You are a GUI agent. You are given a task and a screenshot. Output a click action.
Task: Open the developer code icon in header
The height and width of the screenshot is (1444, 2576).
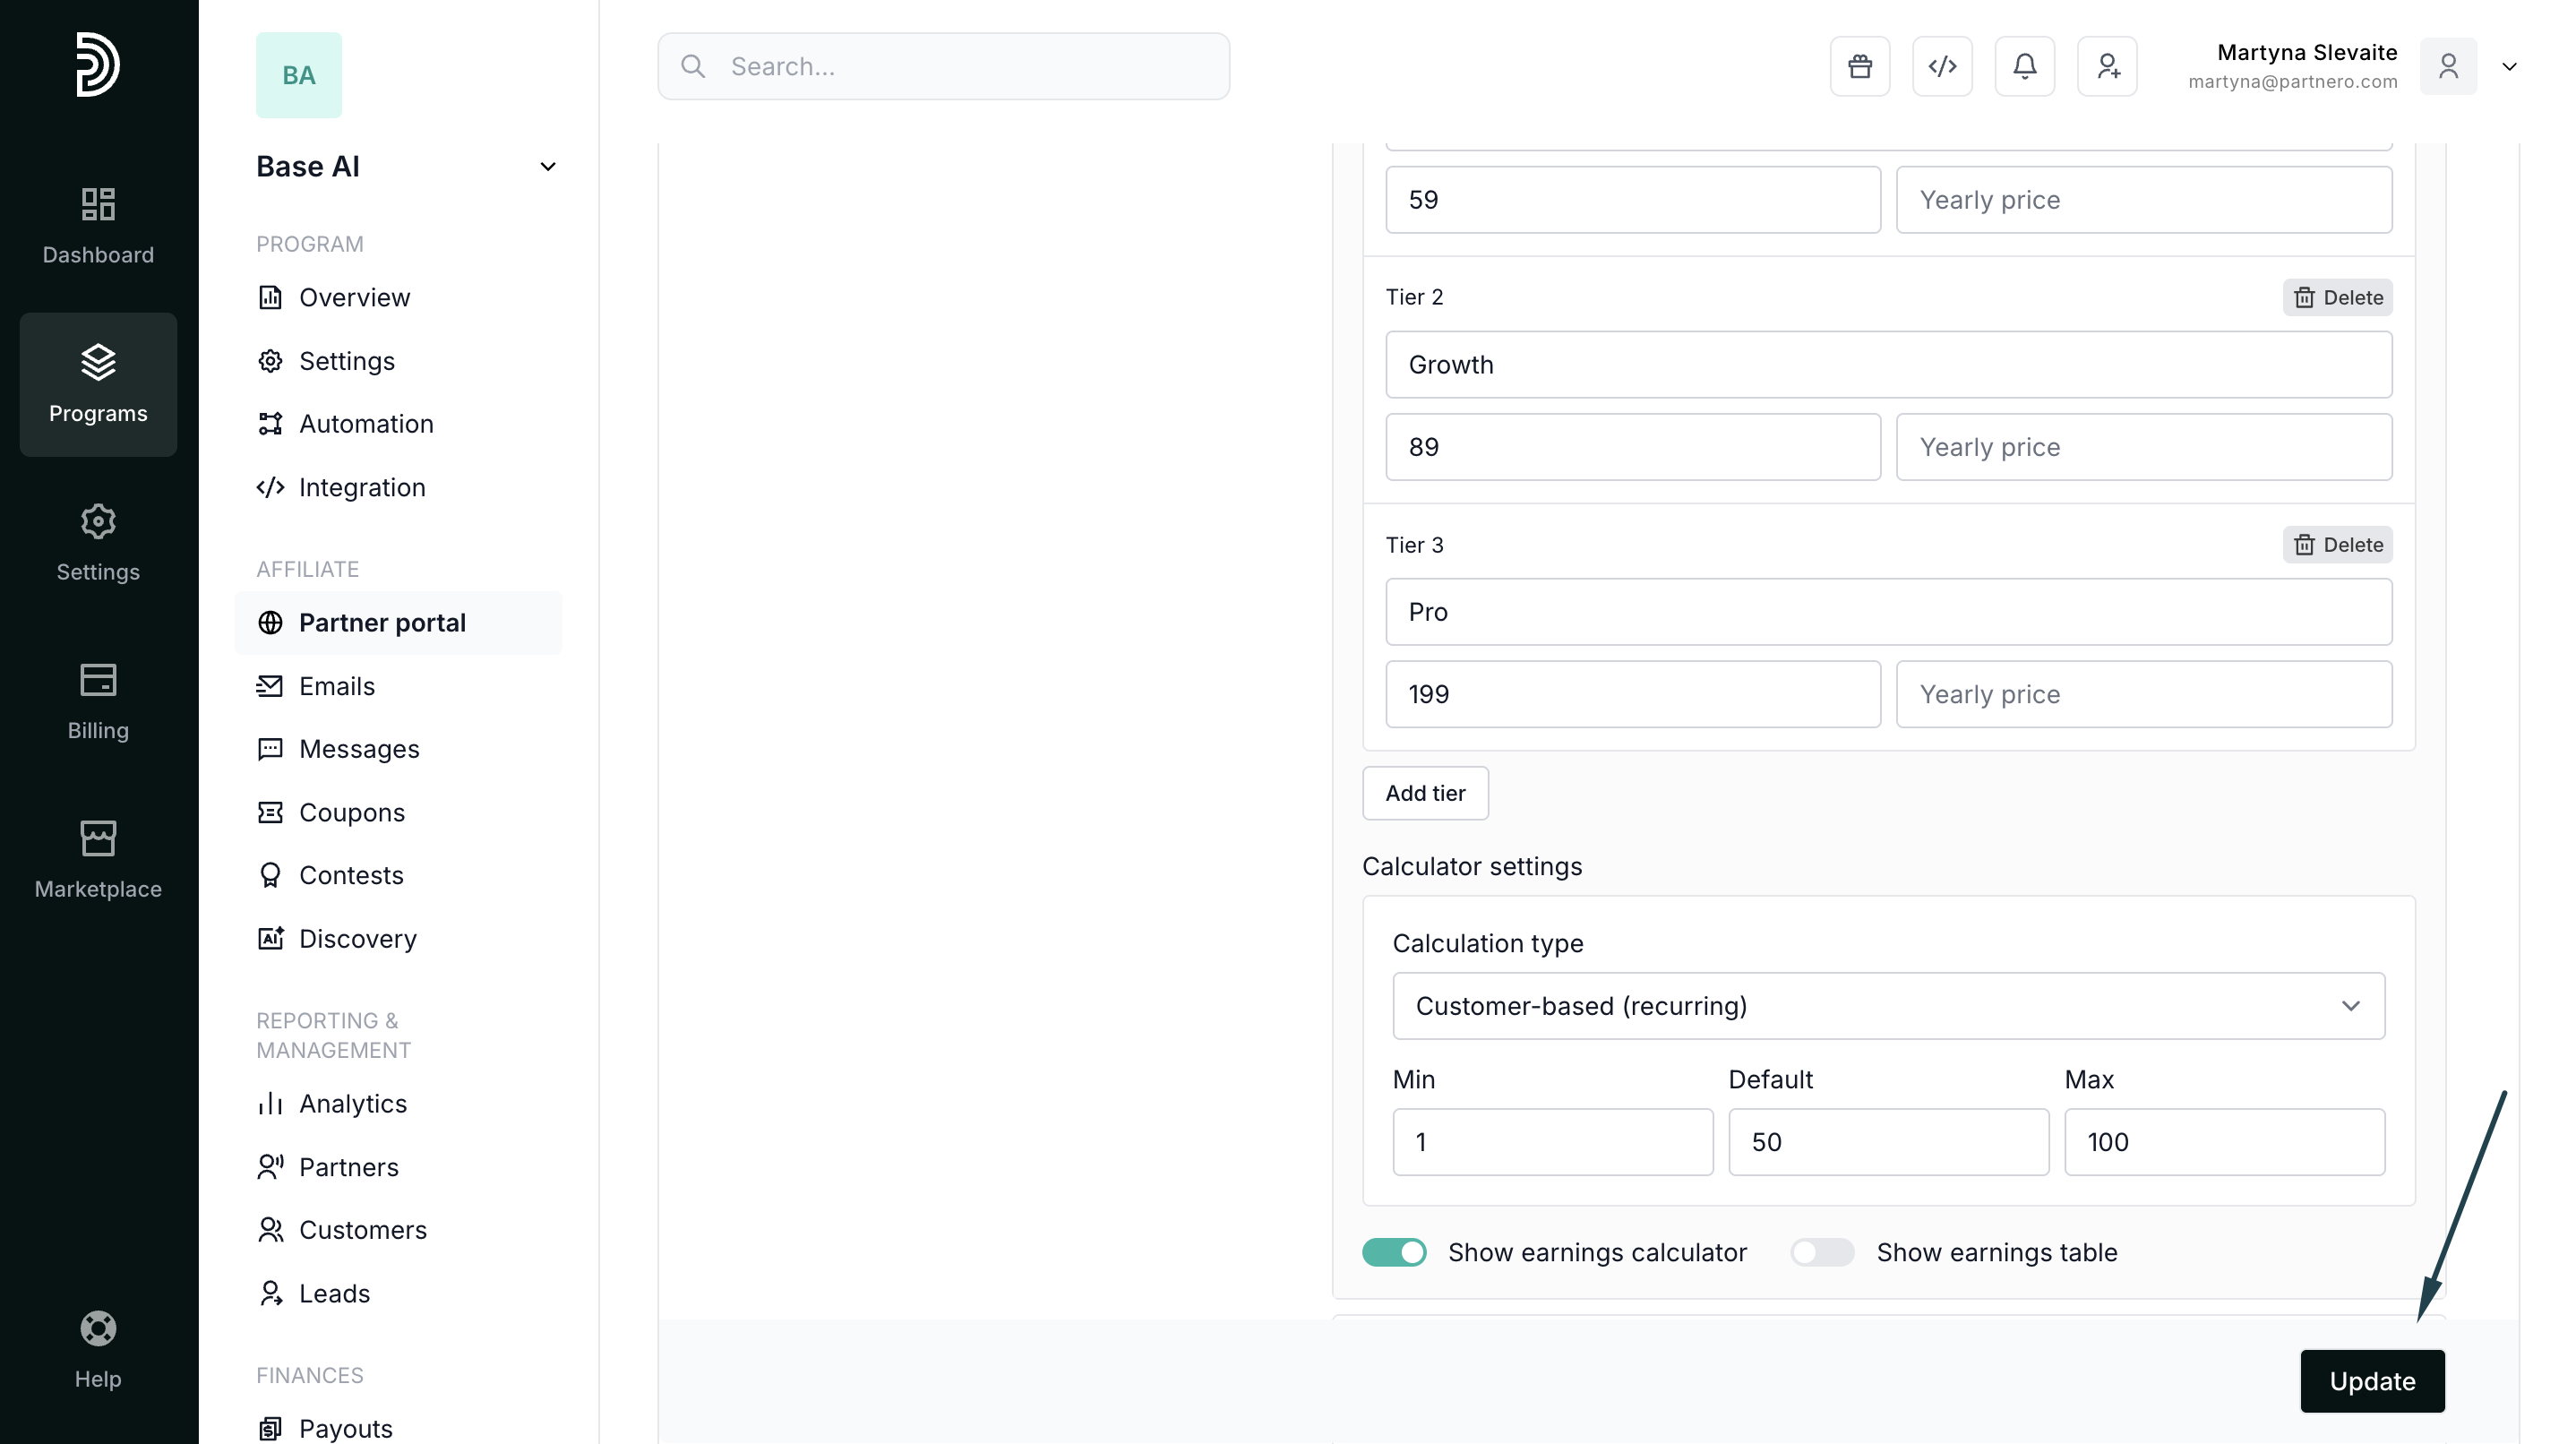(1942, 66)
